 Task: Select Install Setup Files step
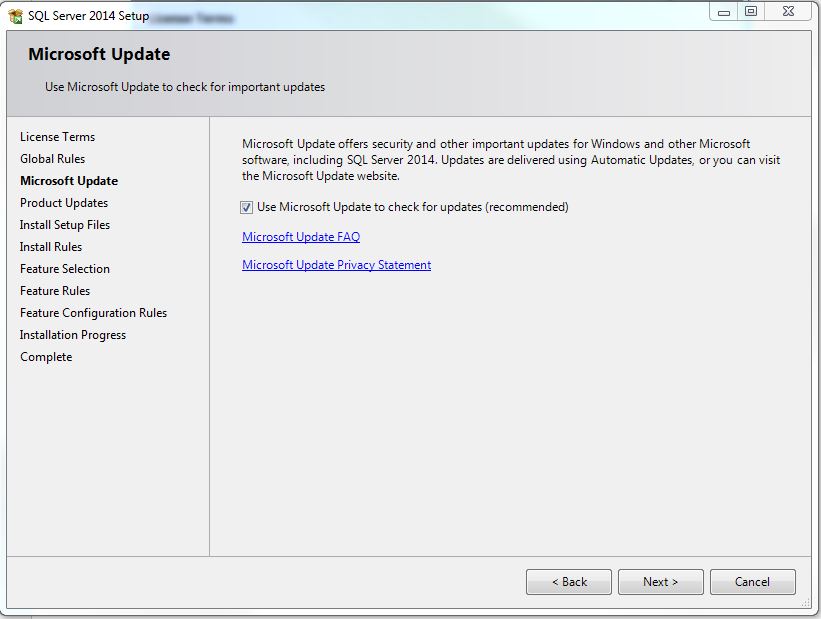pyautogui.click(x=65, y=225)
